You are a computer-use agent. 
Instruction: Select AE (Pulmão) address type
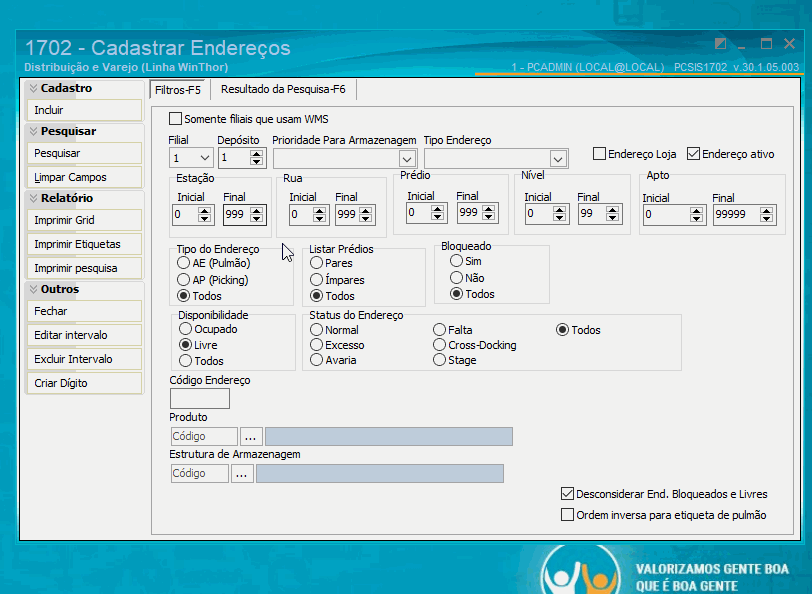183,263
